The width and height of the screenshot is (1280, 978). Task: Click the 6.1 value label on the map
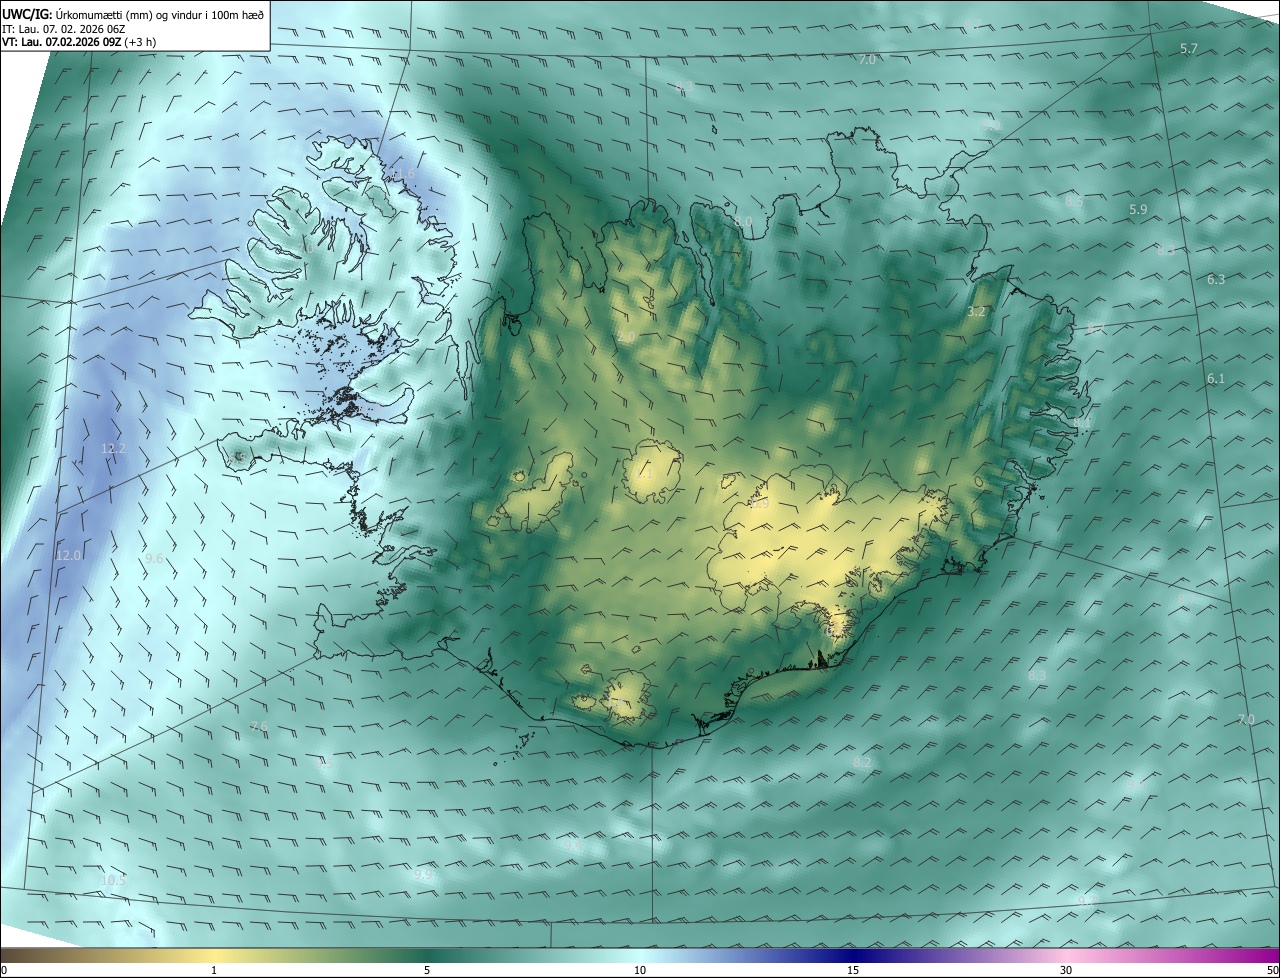pyautogui.click(x=1216, y=378)
